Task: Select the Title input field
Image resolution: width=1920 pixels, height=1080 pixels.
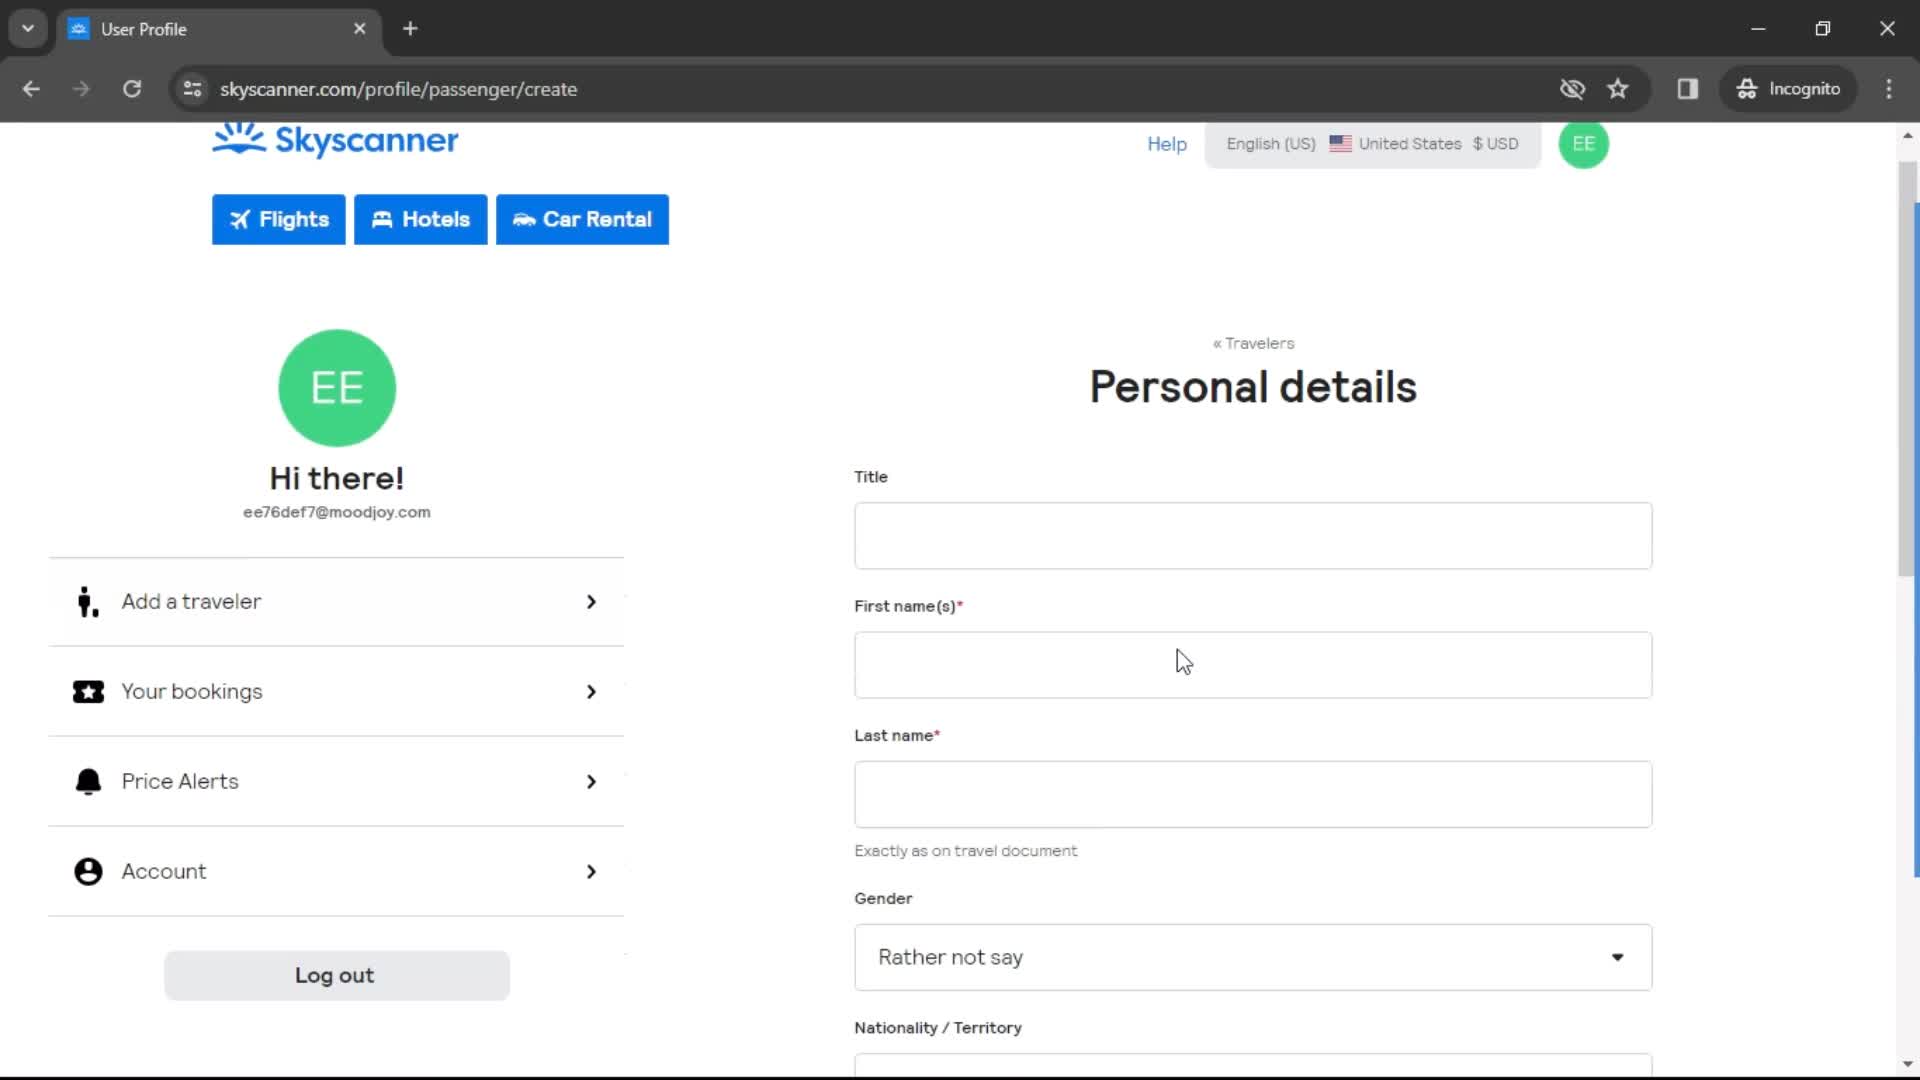Action: tap(1253, 535)
